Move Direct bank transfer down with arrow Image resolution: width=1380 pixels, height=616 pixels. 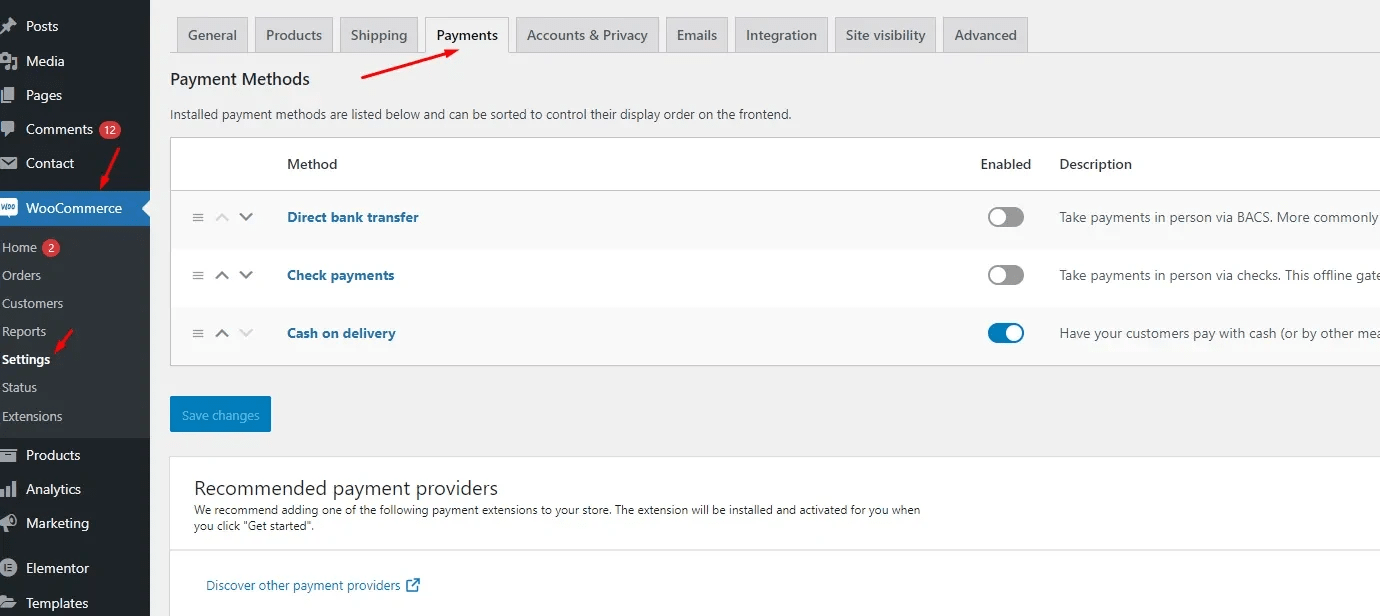point(246,217)
